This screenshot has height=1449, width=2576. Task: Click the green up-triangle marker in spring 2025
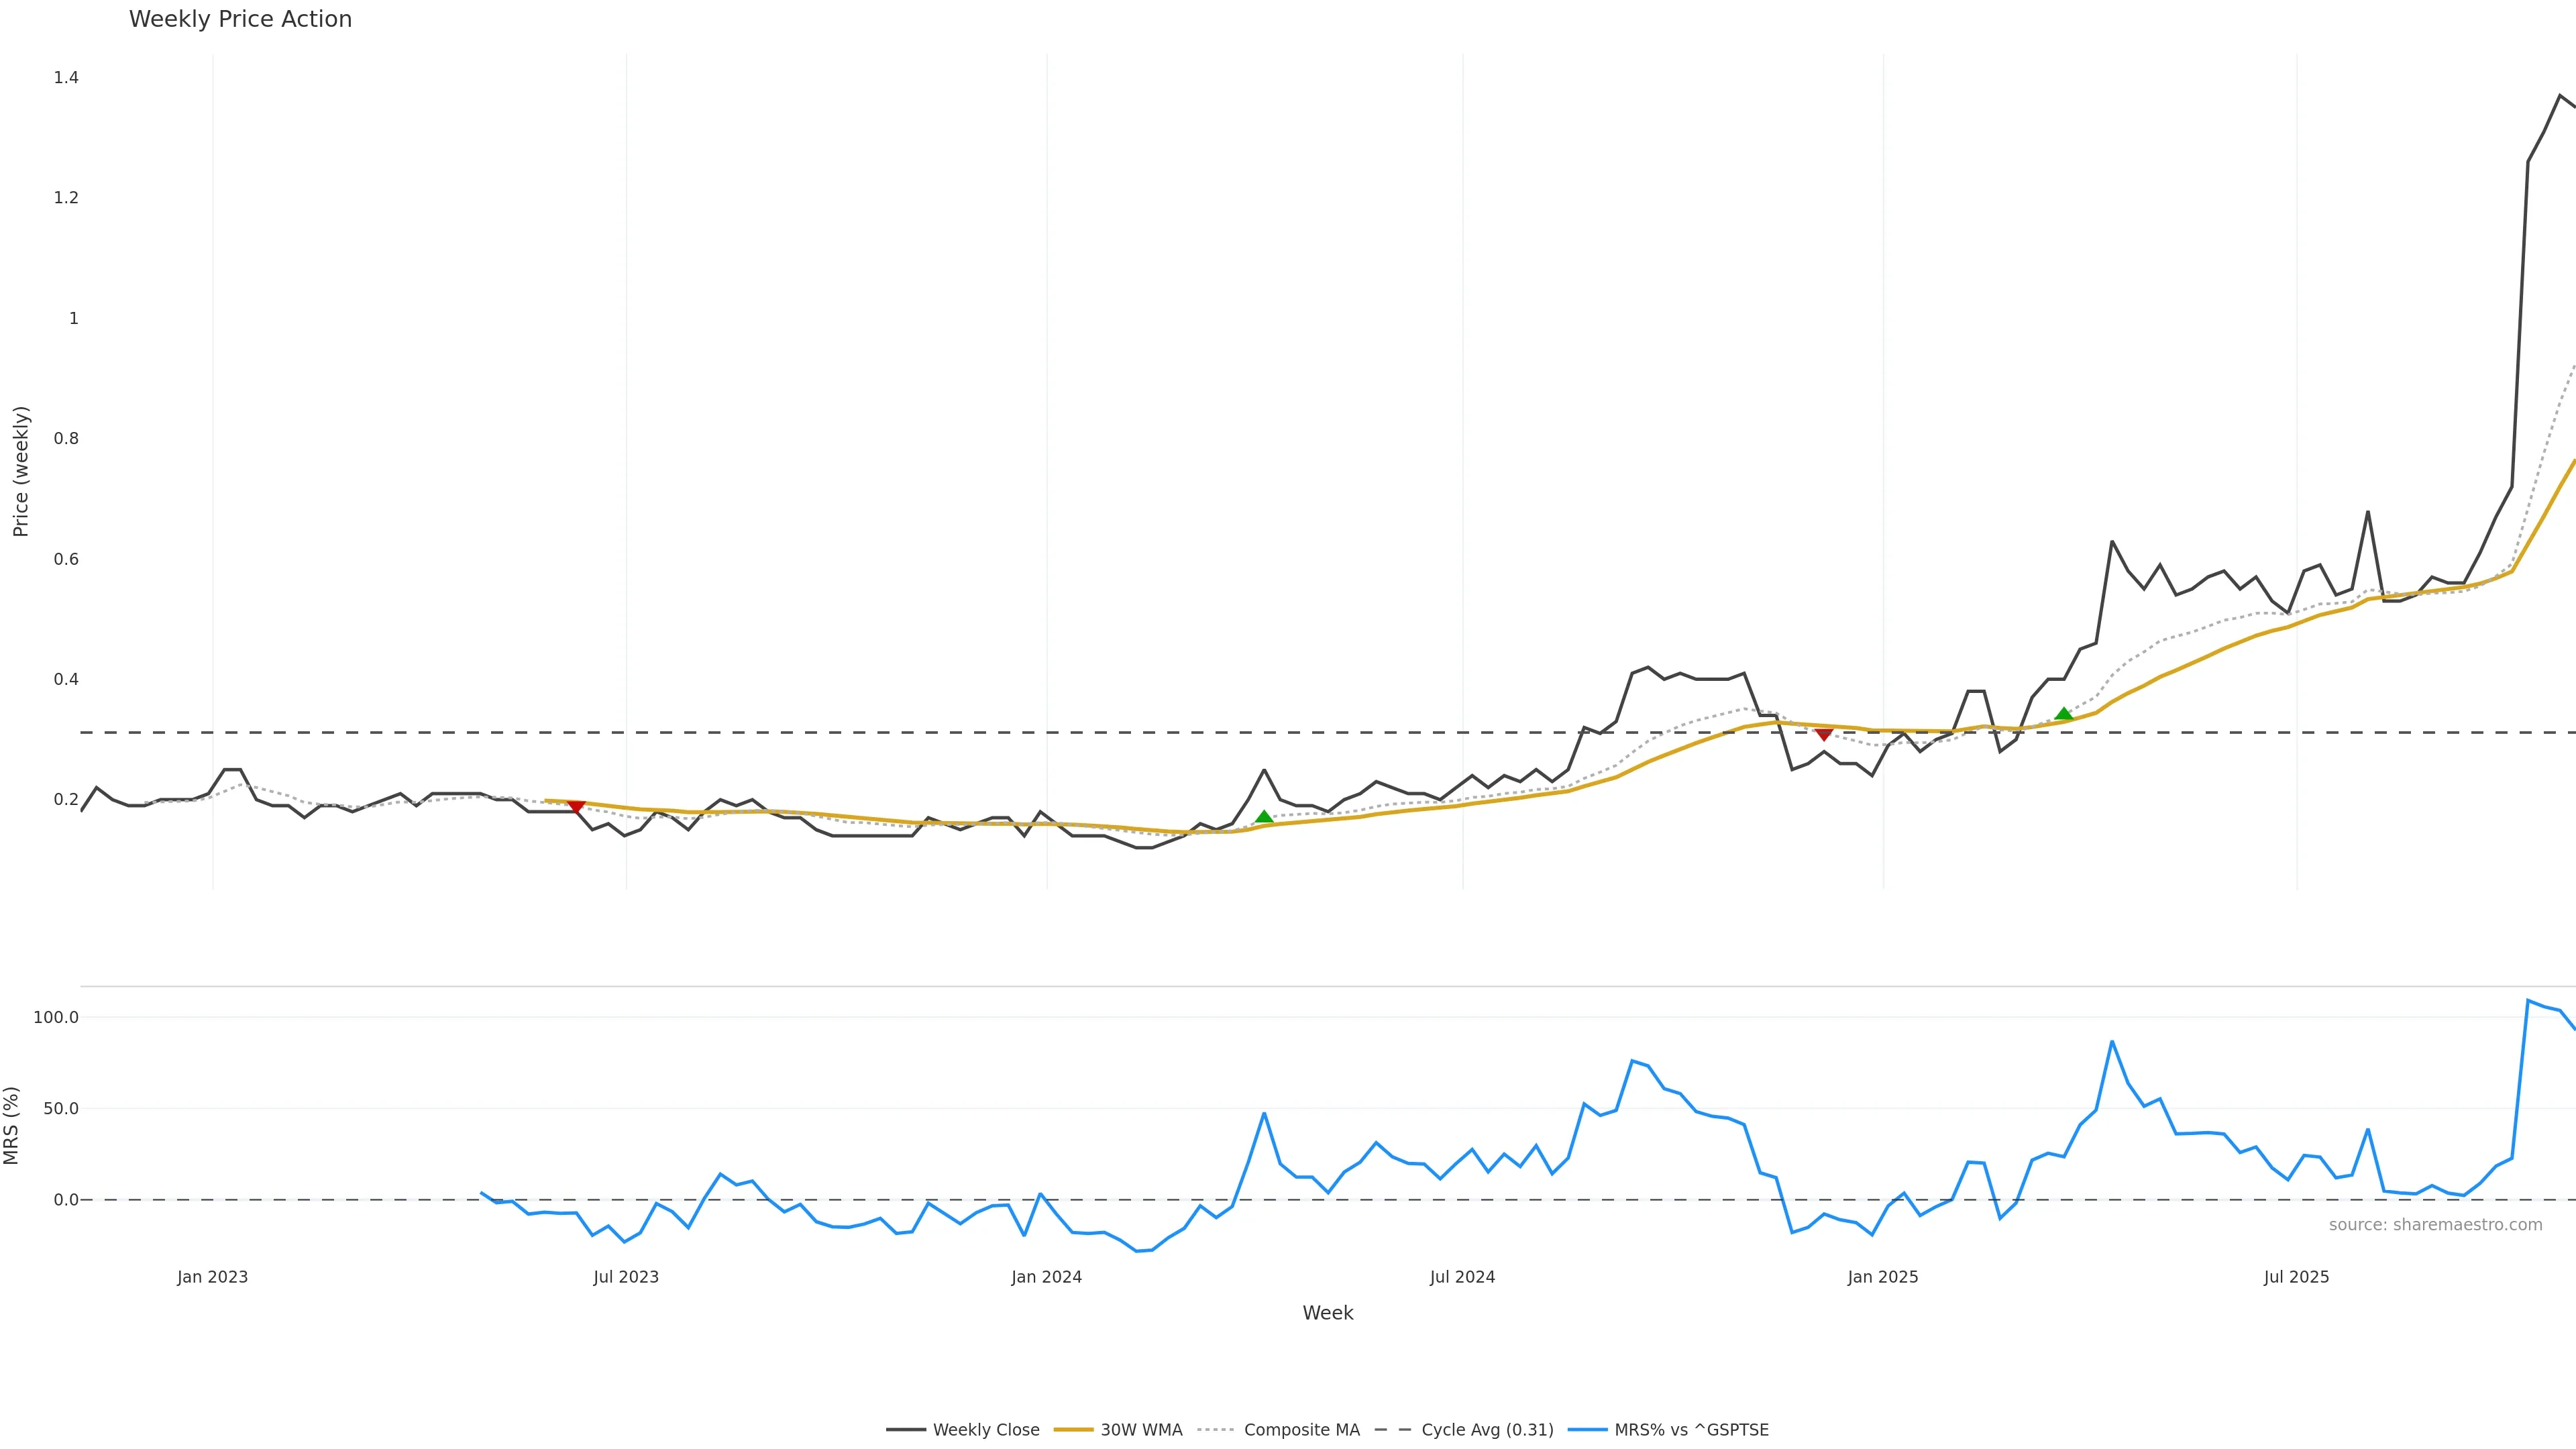[x=2063, y=714]
